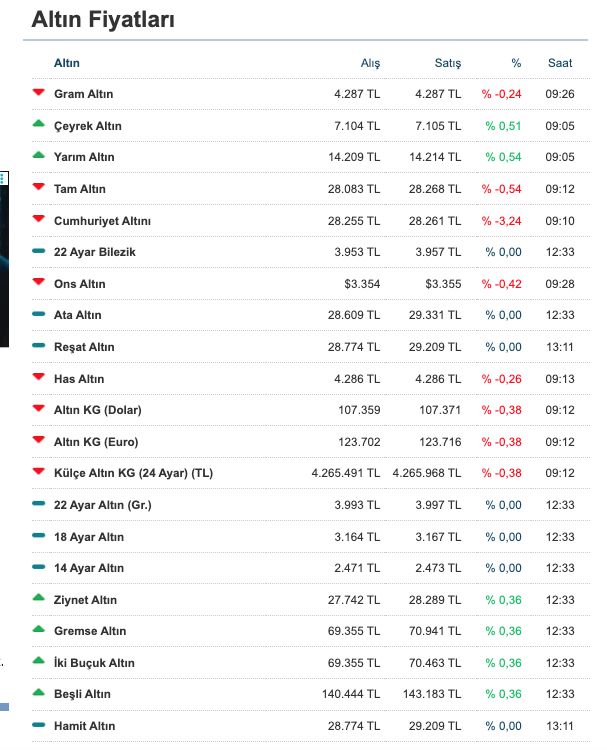Open the Külçe Altın KG (24 Ayar) link
Viewport: 607px width, 750px height.
tap(133, 473)
